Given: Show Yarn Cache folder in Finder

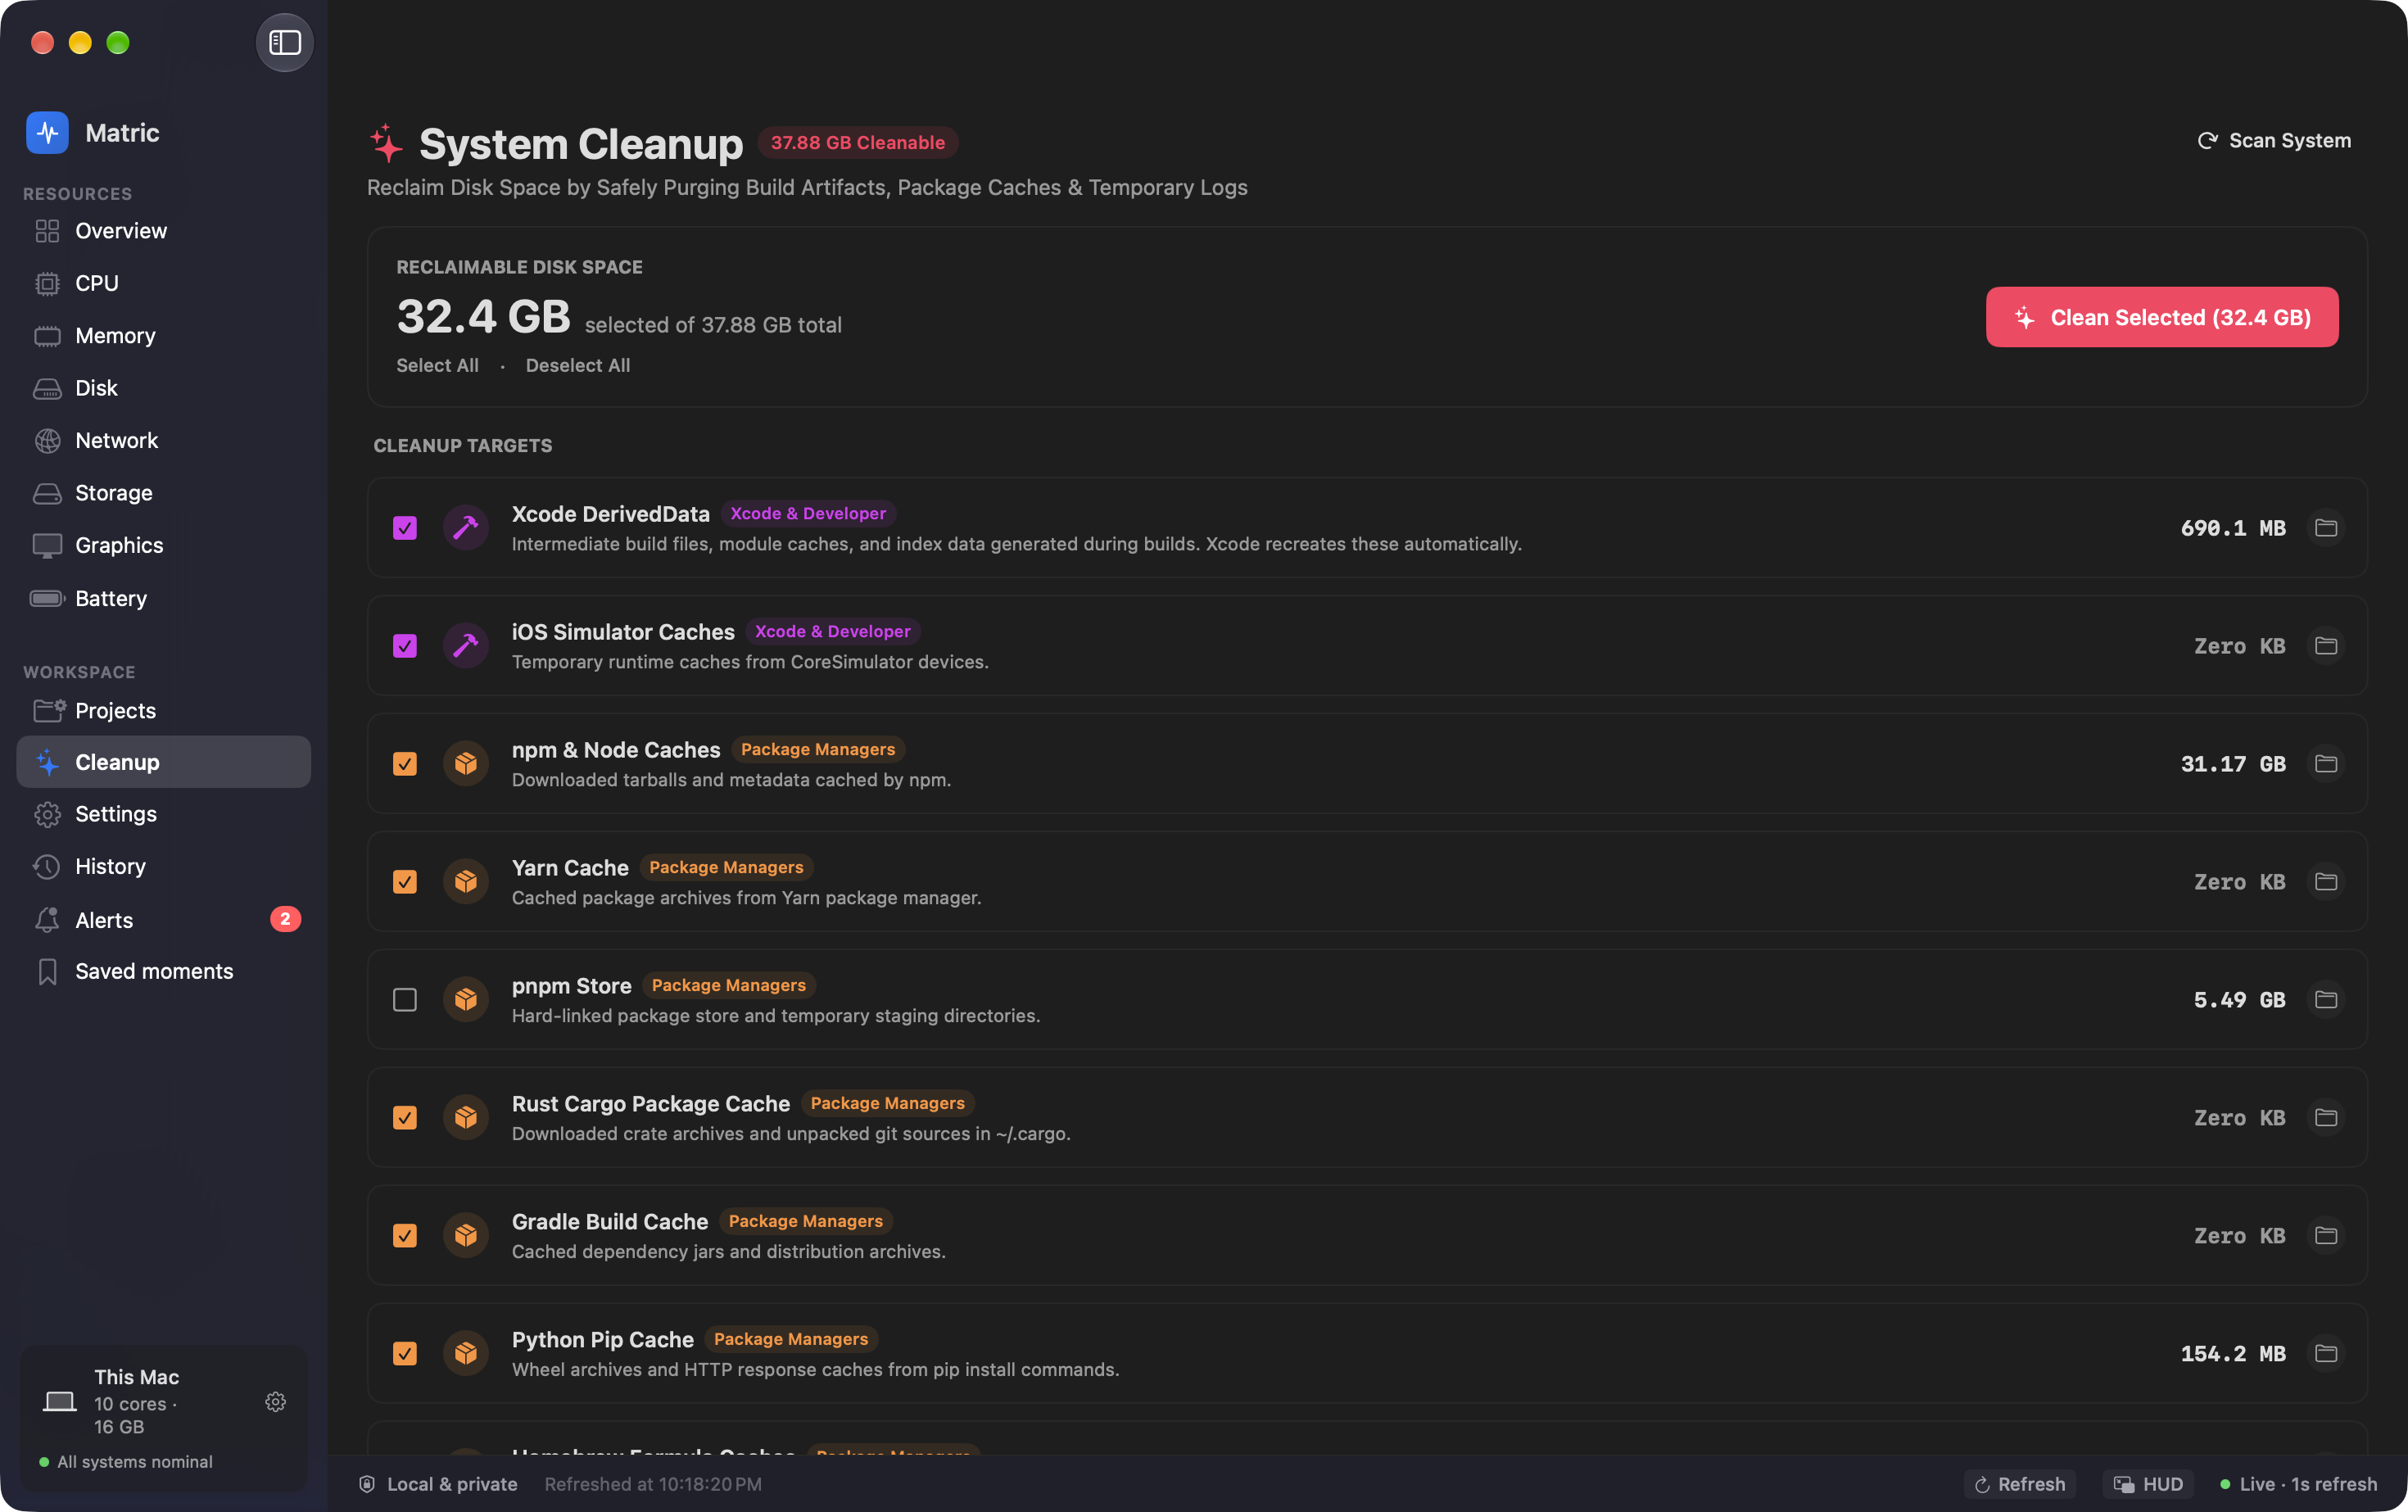Looking at the screenshot, I should (2326, 882).
